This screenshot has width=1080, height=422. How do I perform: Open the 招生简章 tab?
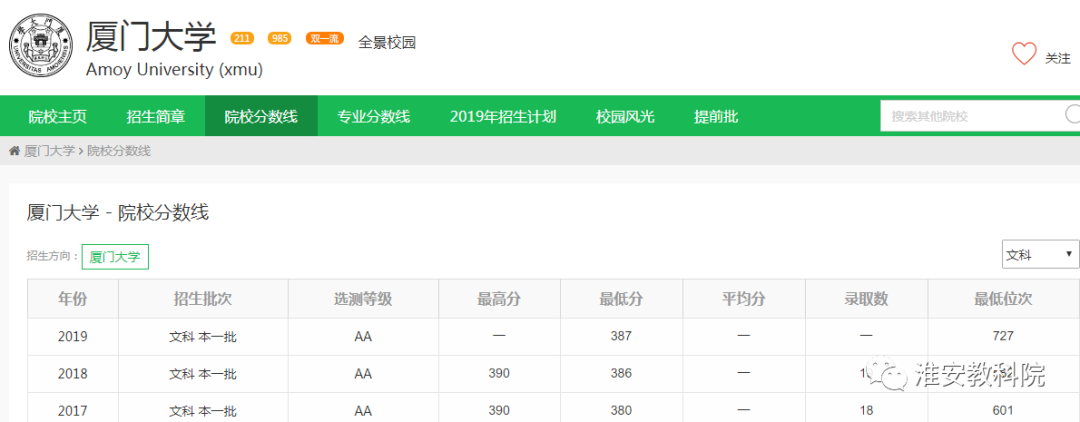156,116
